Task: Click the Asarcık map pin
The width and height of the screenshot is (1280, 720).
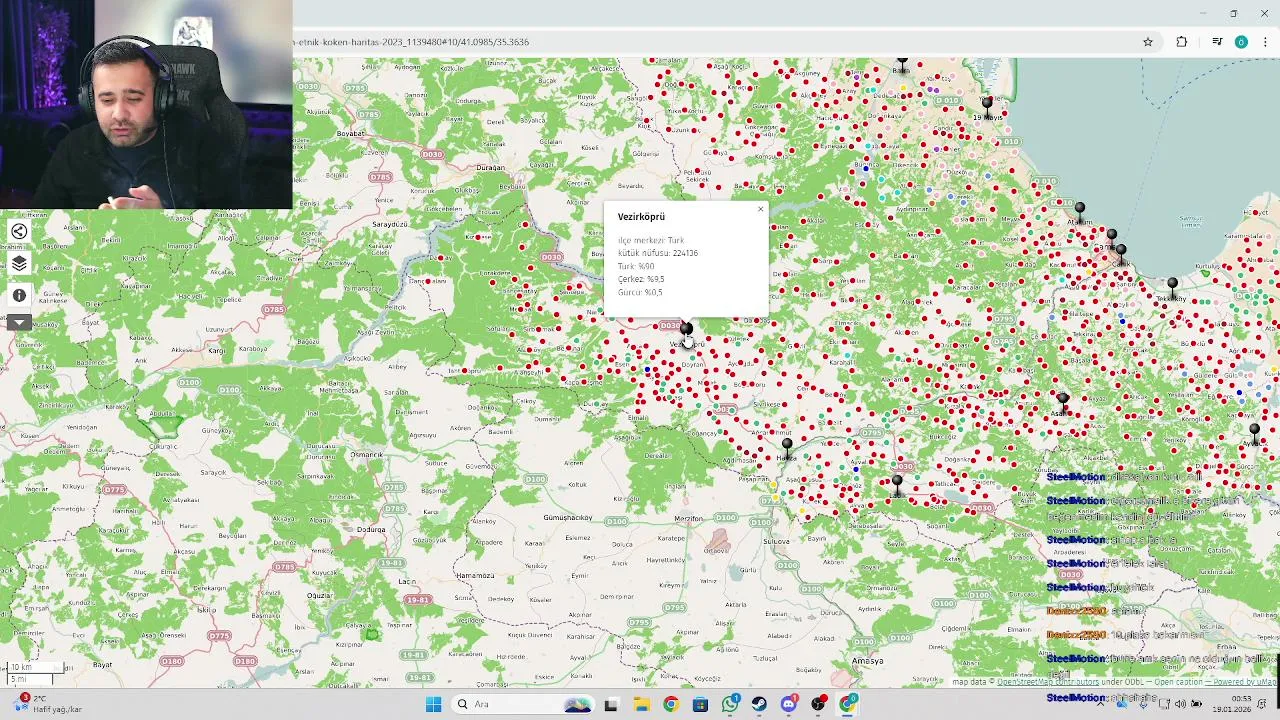Action: click(1062, 399)
